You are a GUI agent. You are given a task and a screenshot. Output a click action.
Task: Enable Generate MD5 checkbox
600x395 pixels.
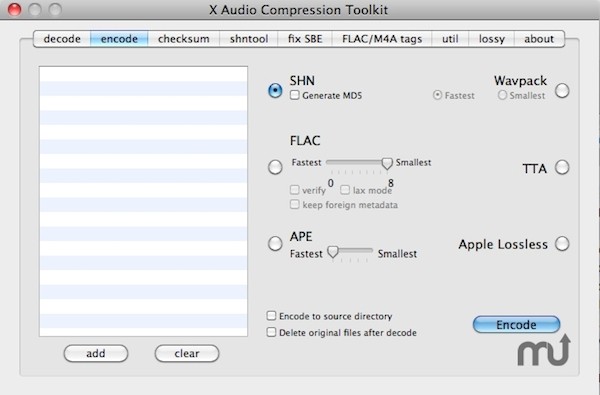pos(294,95)
